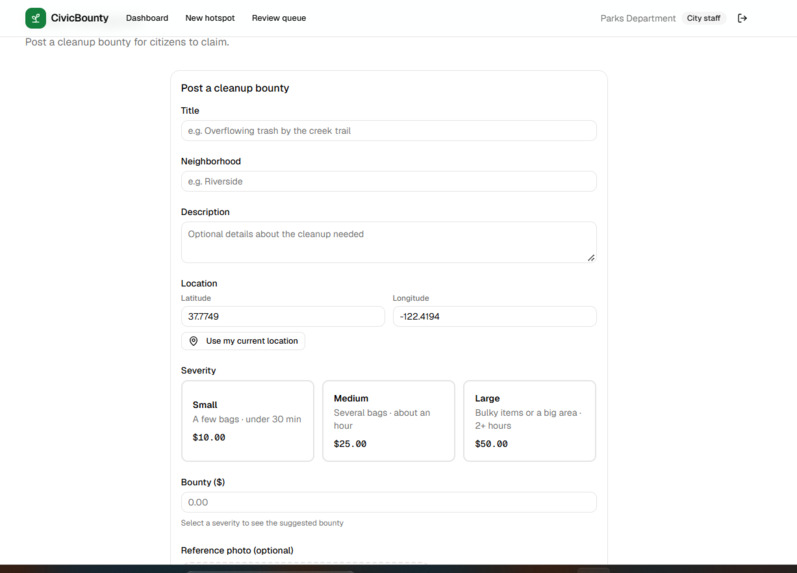Click the CivicBounty green logo icon
The image size is (797, 573).
pyautogui.click(x=36, y=18)
